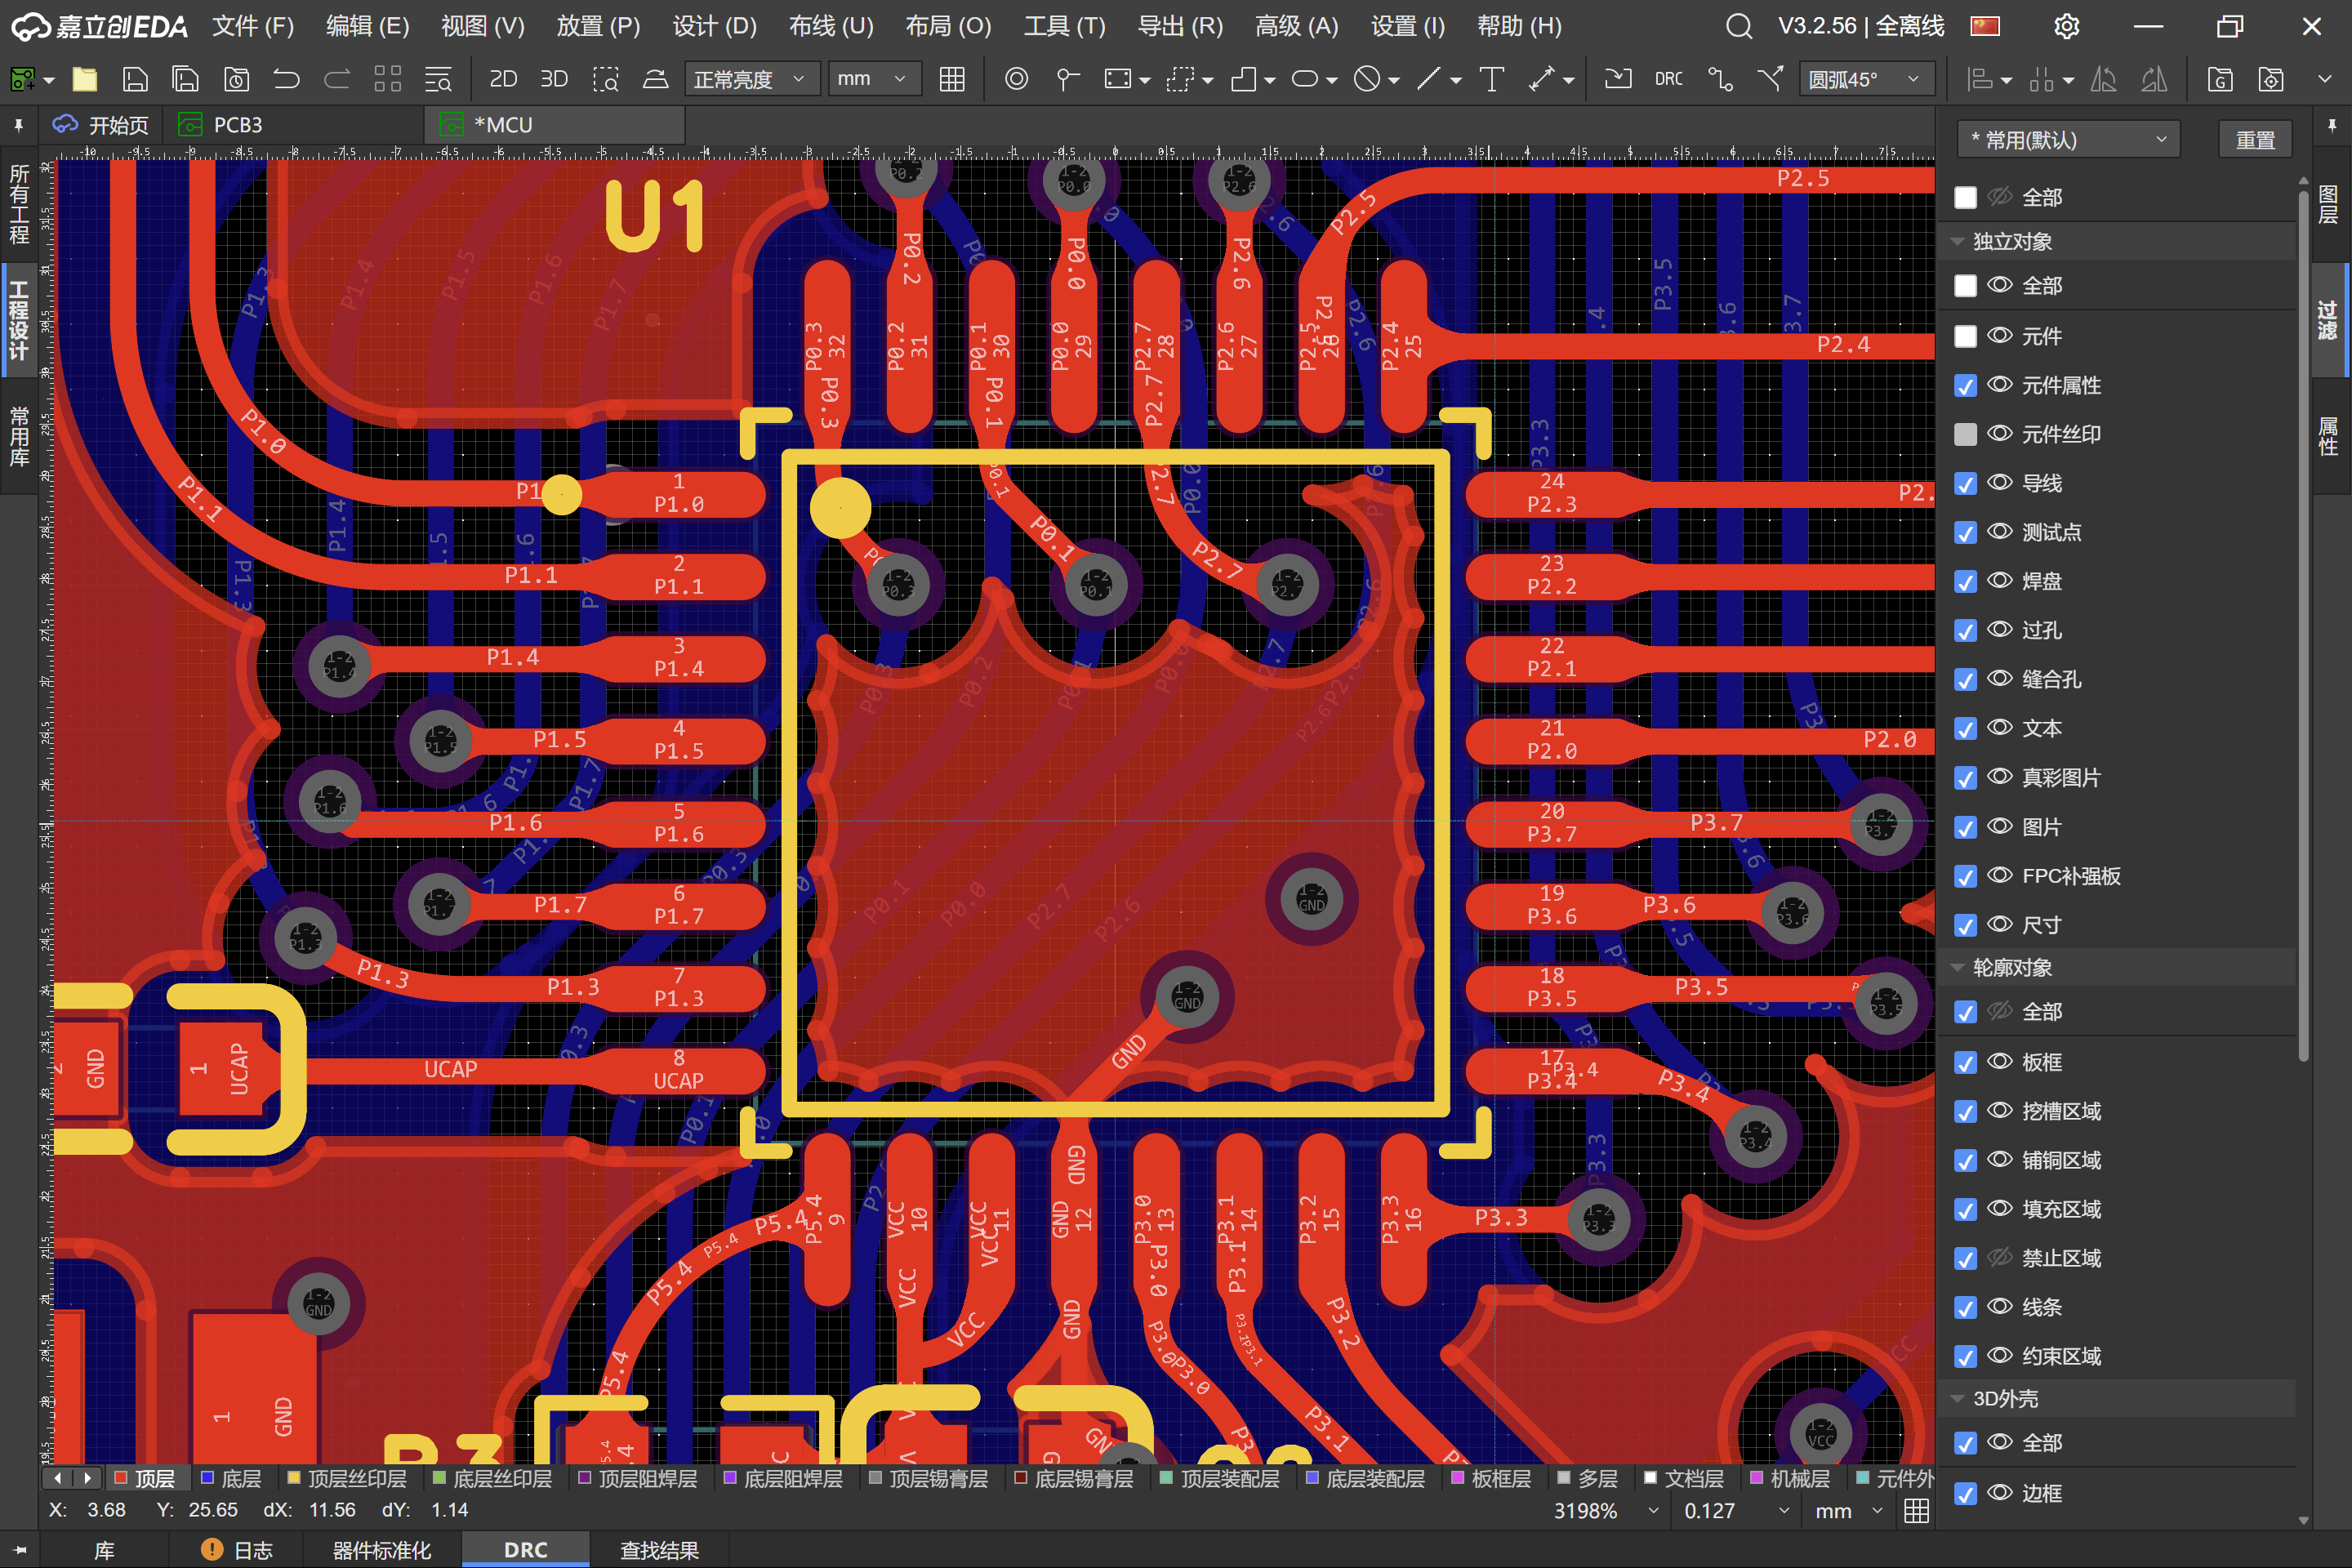Switch to 3D view mode

pyautogui.click(x=553, y=79)
